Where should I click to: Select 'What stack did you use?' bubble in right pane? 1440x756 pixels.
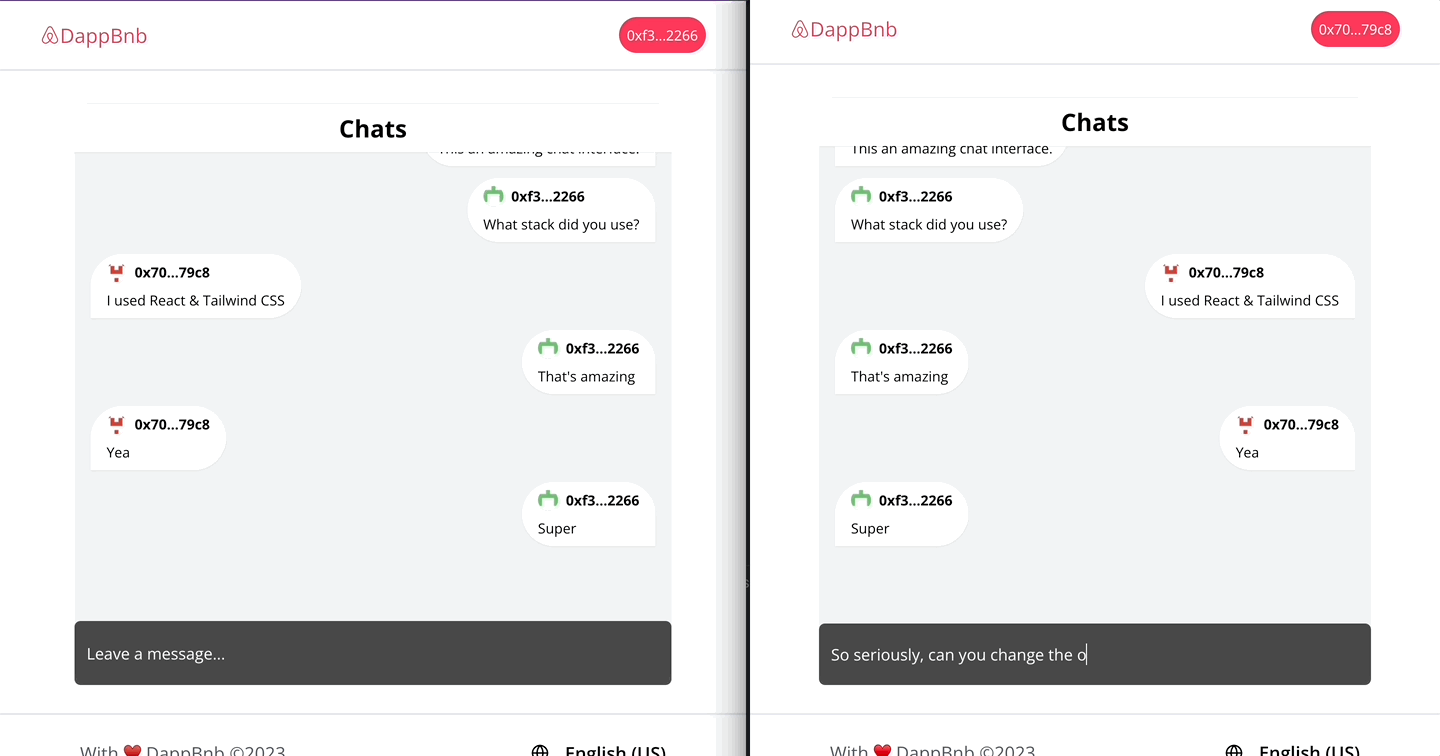(928, 211)
